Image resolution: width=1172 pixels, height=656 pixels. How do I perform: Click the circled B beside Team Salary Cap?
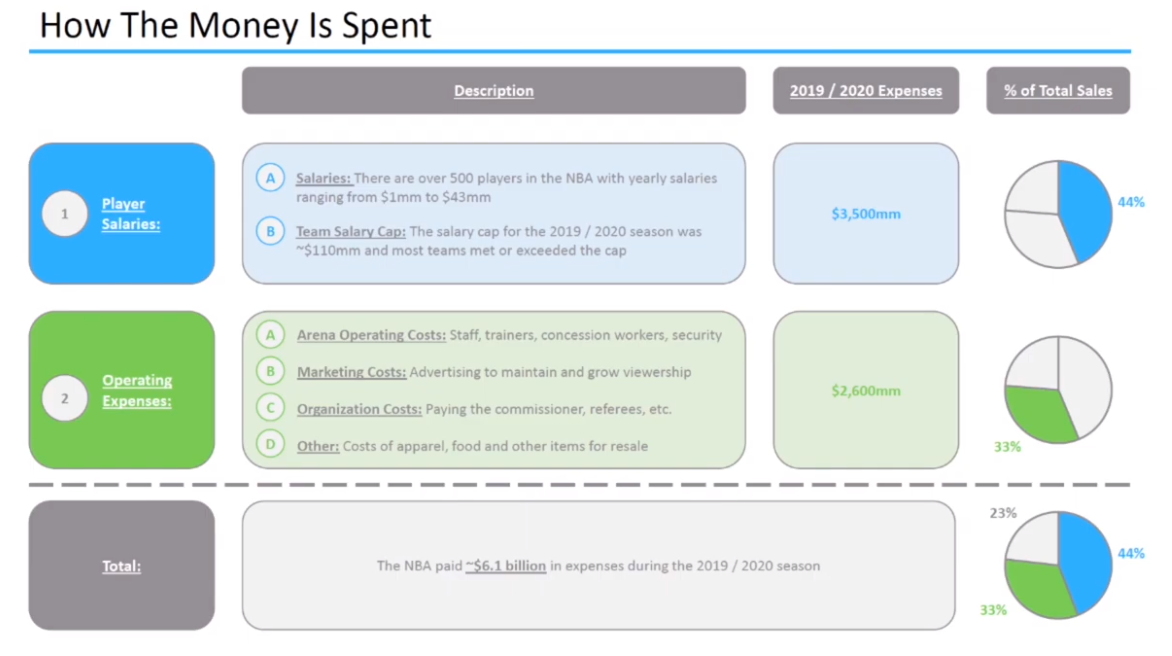(x=270, y=231)
